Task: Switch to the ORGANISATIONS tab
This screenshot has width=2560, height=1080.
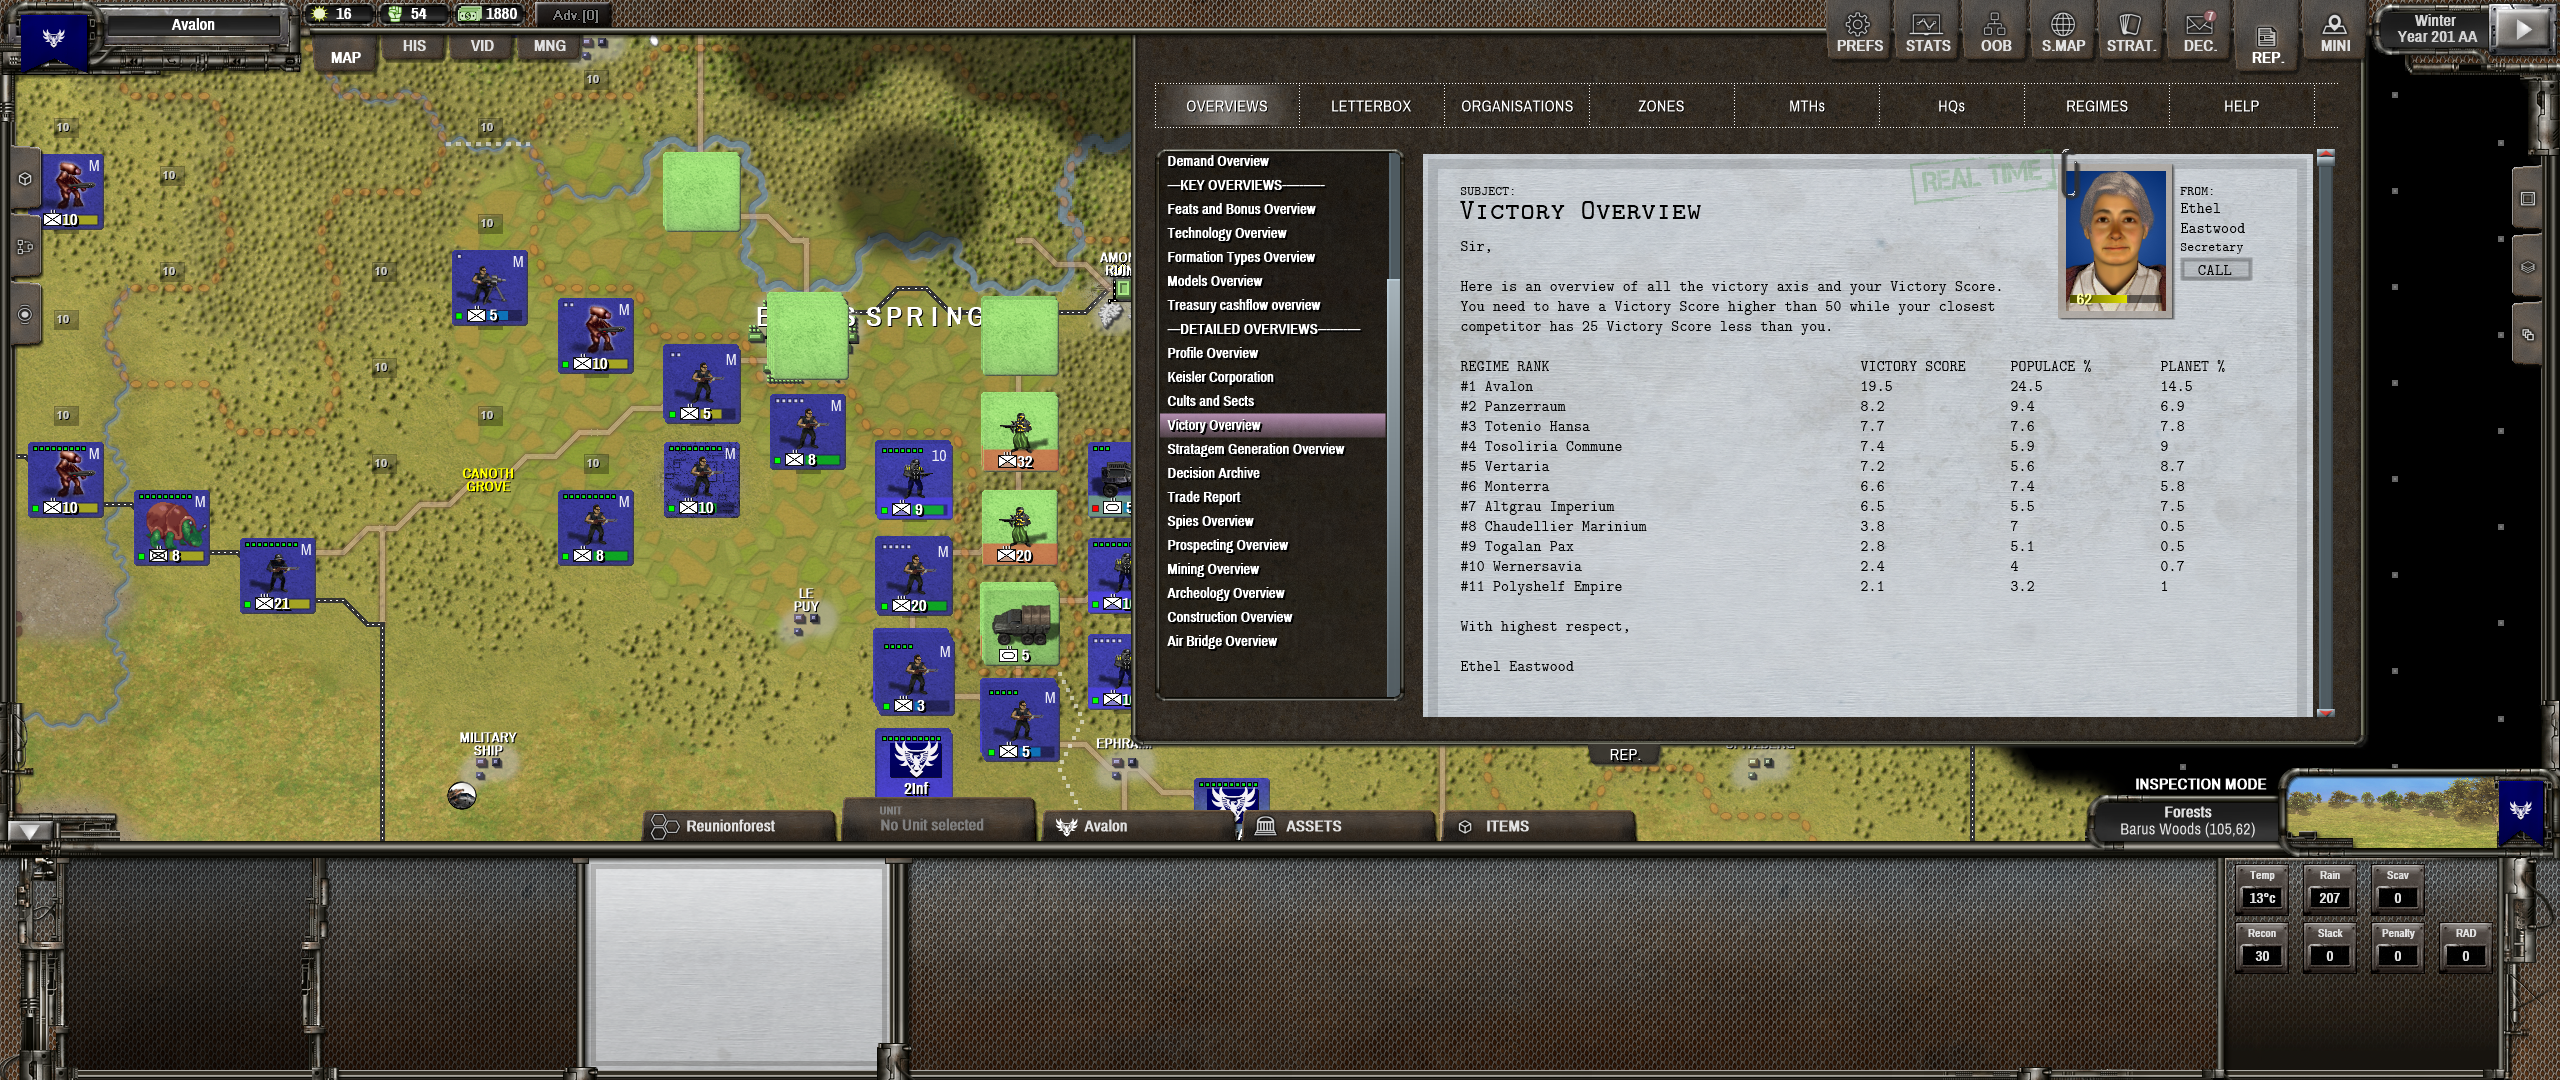Action: [1517, 104]
